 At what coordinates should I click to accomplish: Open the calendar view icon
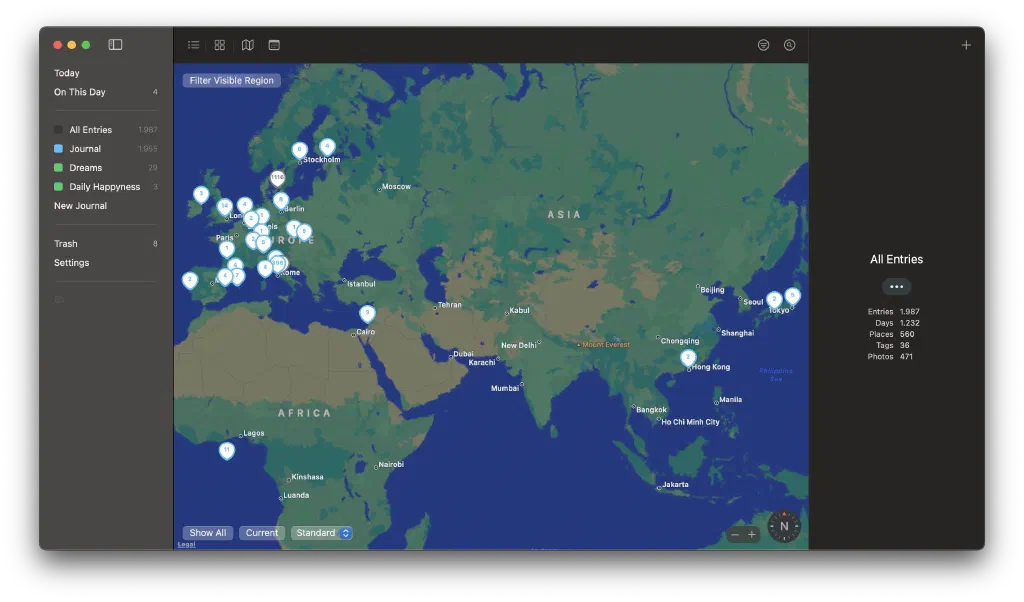pos(274,44)
